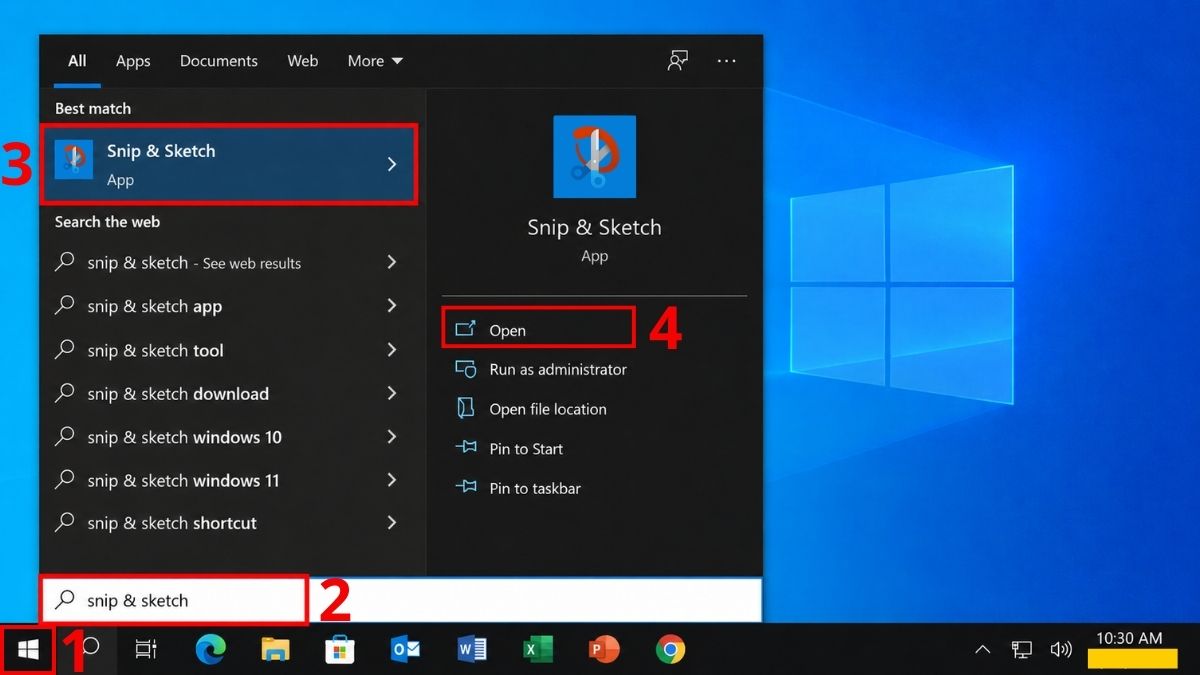Open the three-dots search options menu
This screenshot has height=675, width=1200.
[727, 61]
